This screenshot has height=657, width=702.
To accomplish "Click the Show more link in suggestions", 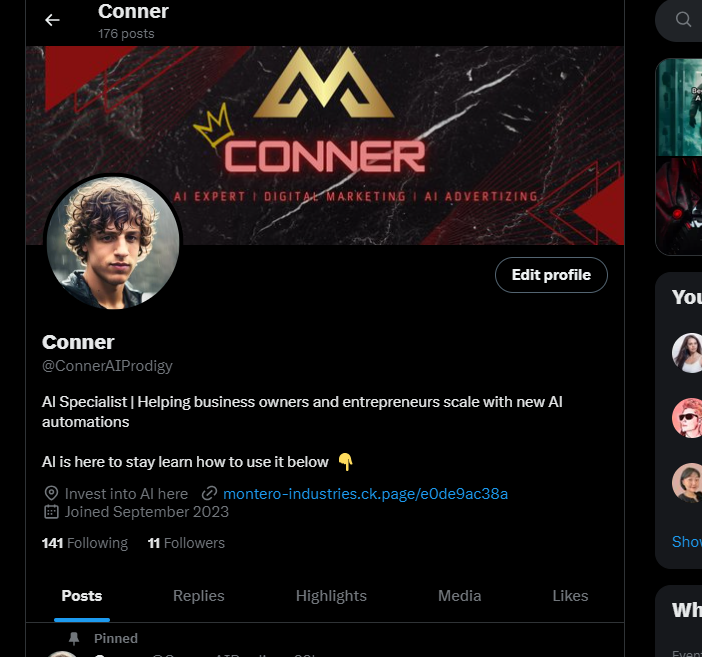I will 687,541.
